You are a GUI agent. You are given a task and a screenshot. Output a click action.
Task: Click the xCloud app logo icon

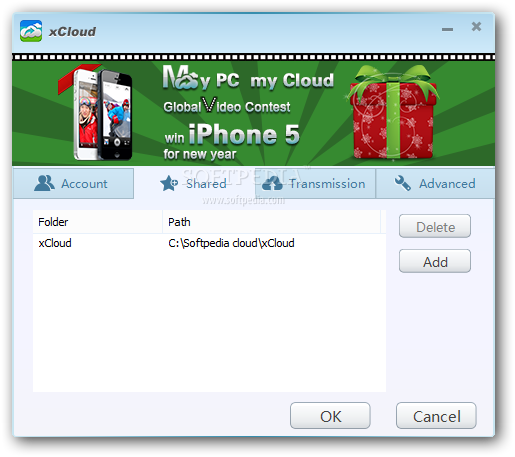[31, 31]
